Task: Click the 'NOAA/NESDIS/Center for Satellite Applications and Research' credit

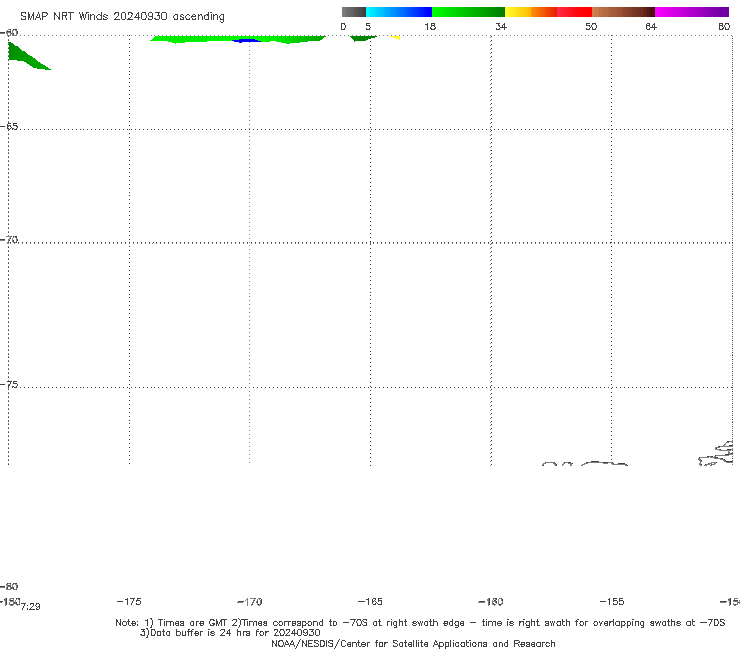Action: coord(413,644)
